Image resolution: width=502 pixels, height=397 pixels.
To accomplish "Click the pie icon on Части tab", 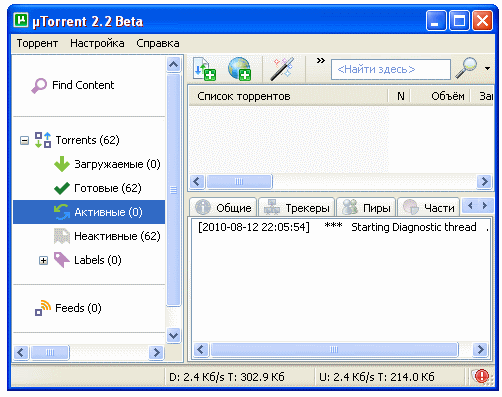I will pos(410,207).
